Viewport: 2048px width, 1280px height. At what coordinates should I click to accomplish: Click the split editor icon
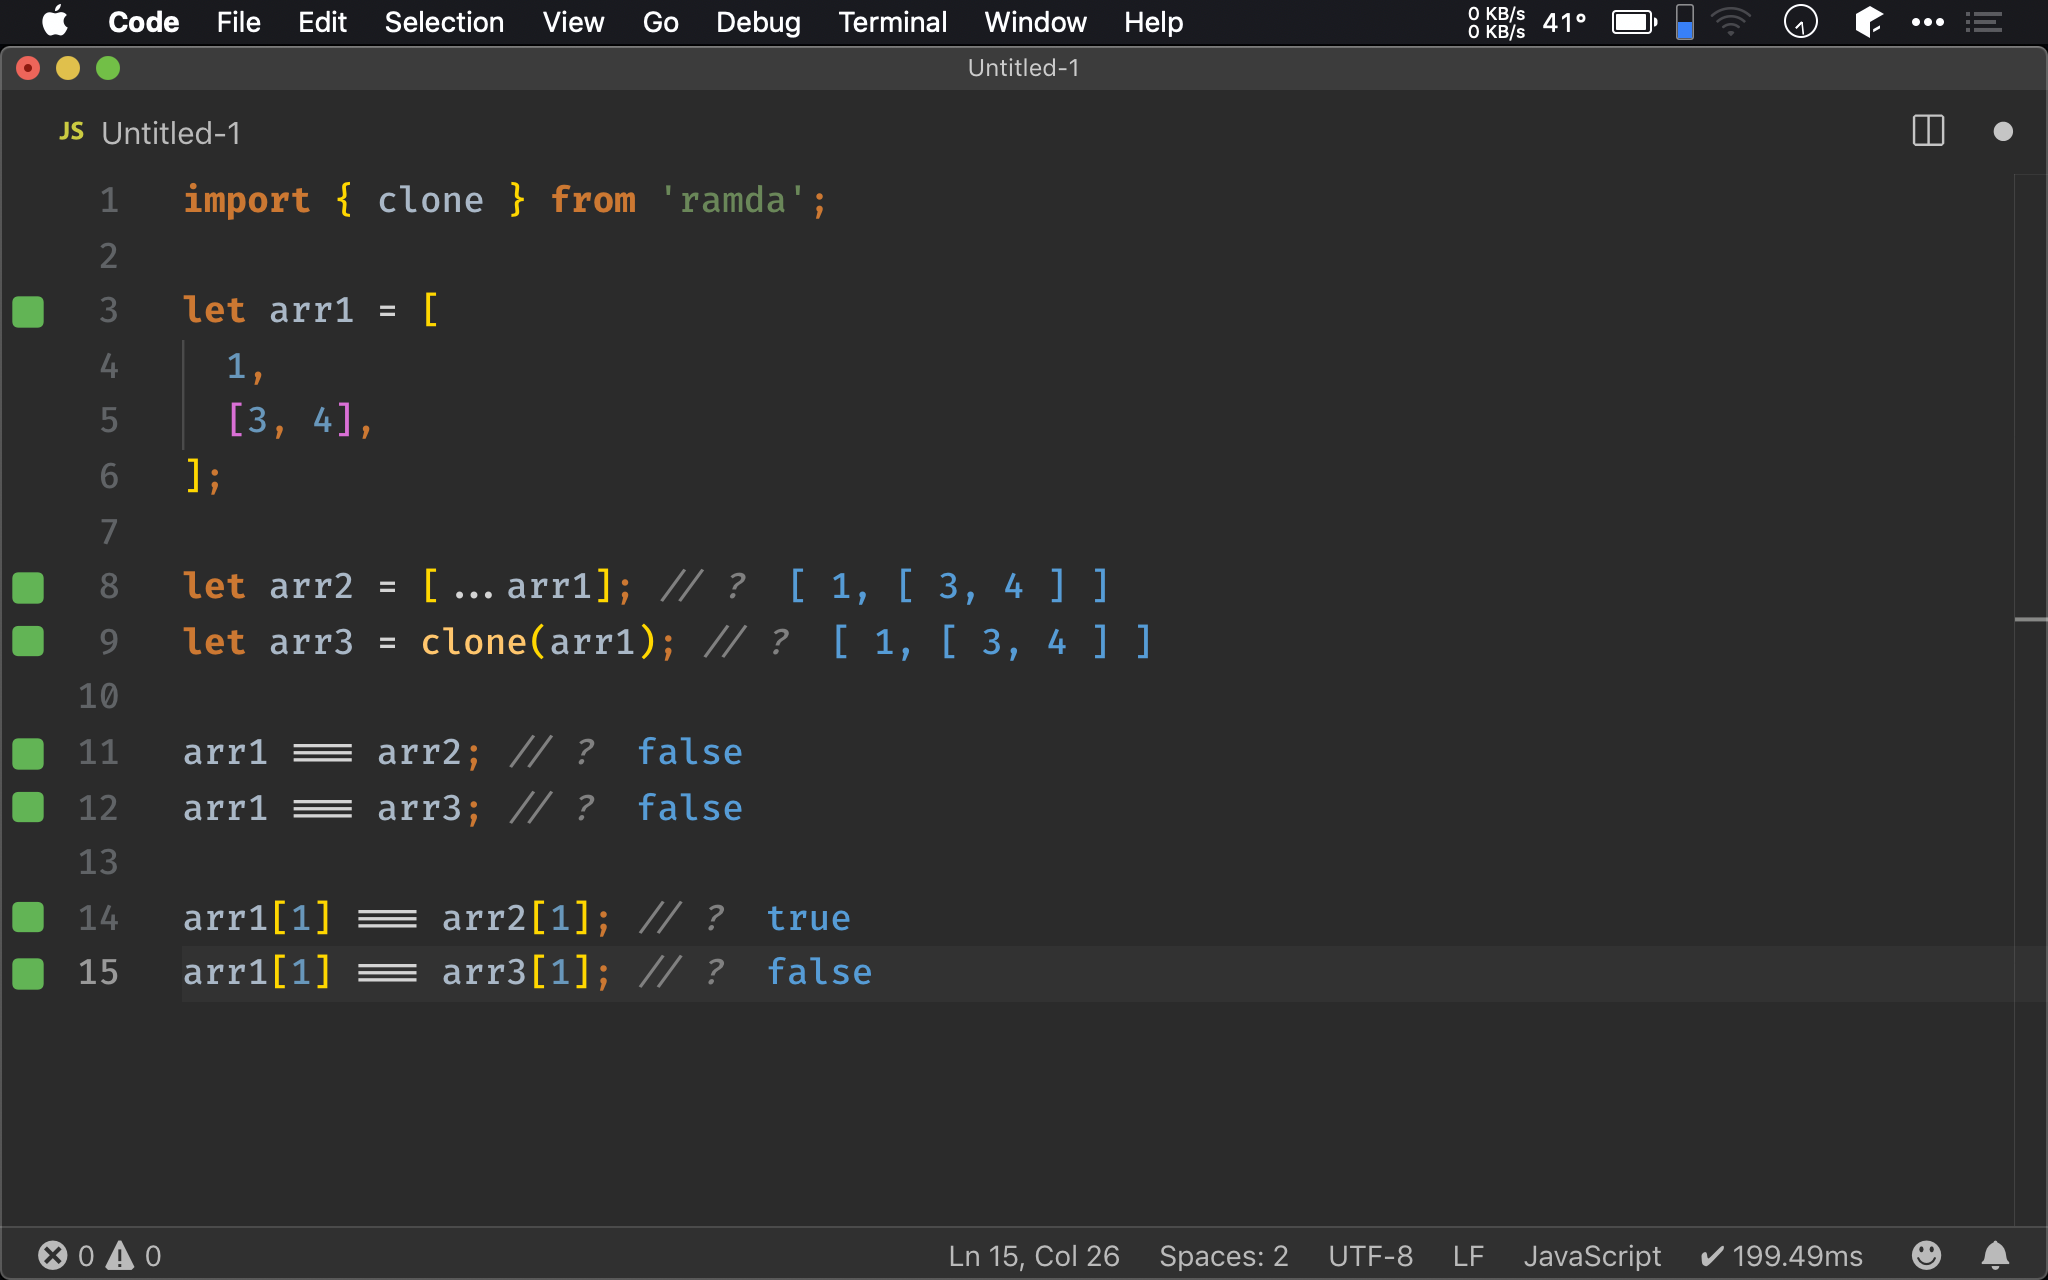pos(1928,131)
